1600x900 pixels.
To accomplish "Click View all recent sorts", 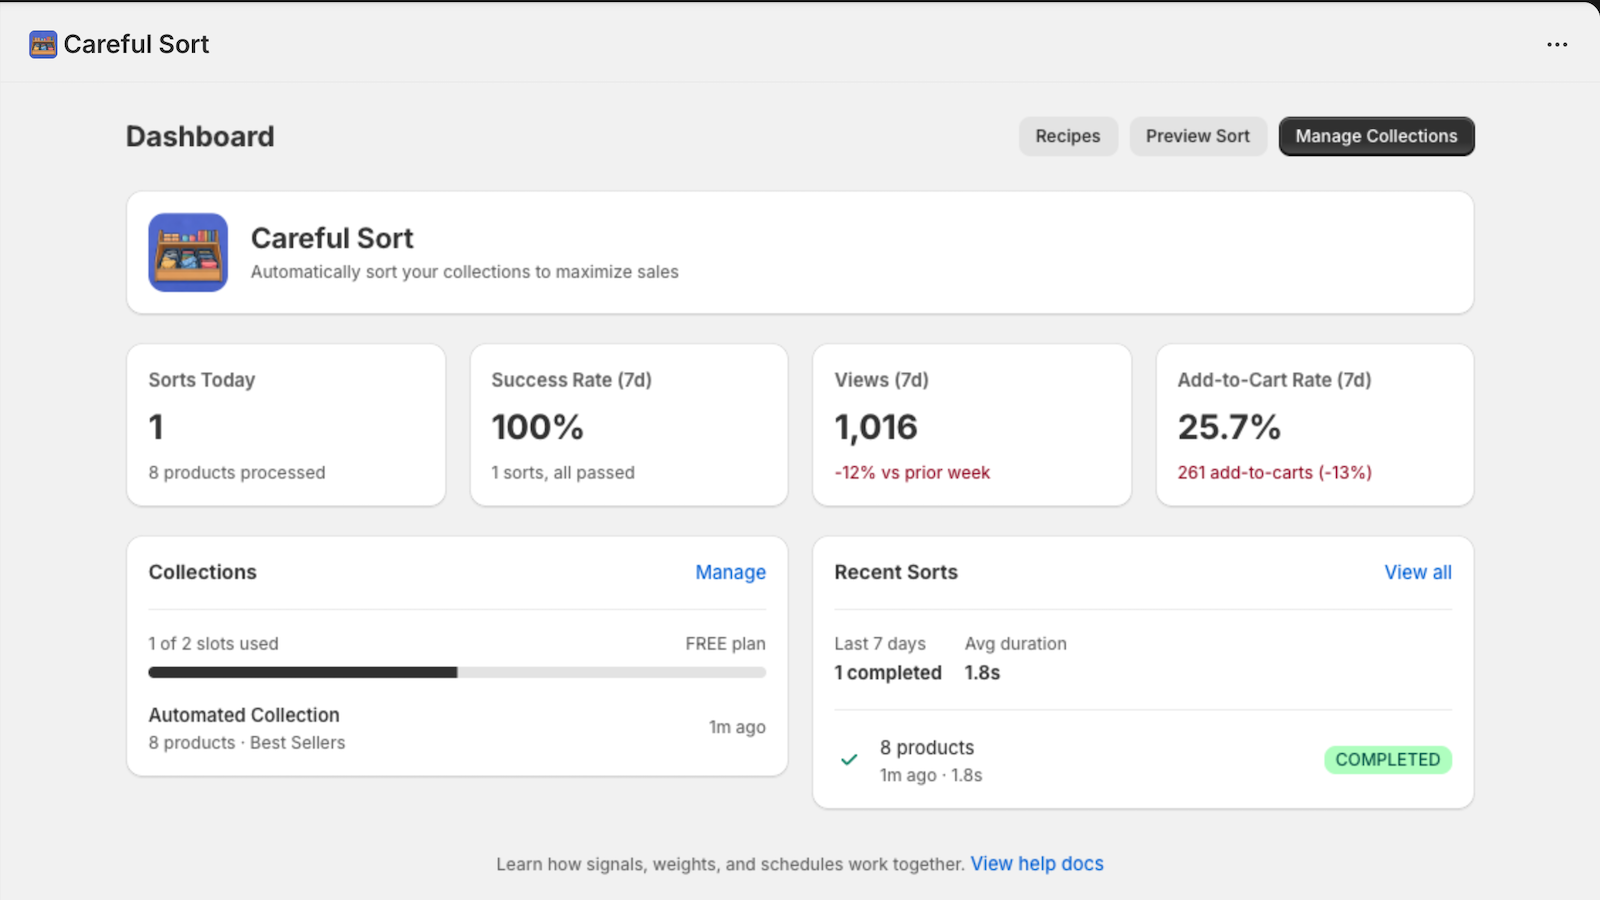I will [x=1417, y=572].
